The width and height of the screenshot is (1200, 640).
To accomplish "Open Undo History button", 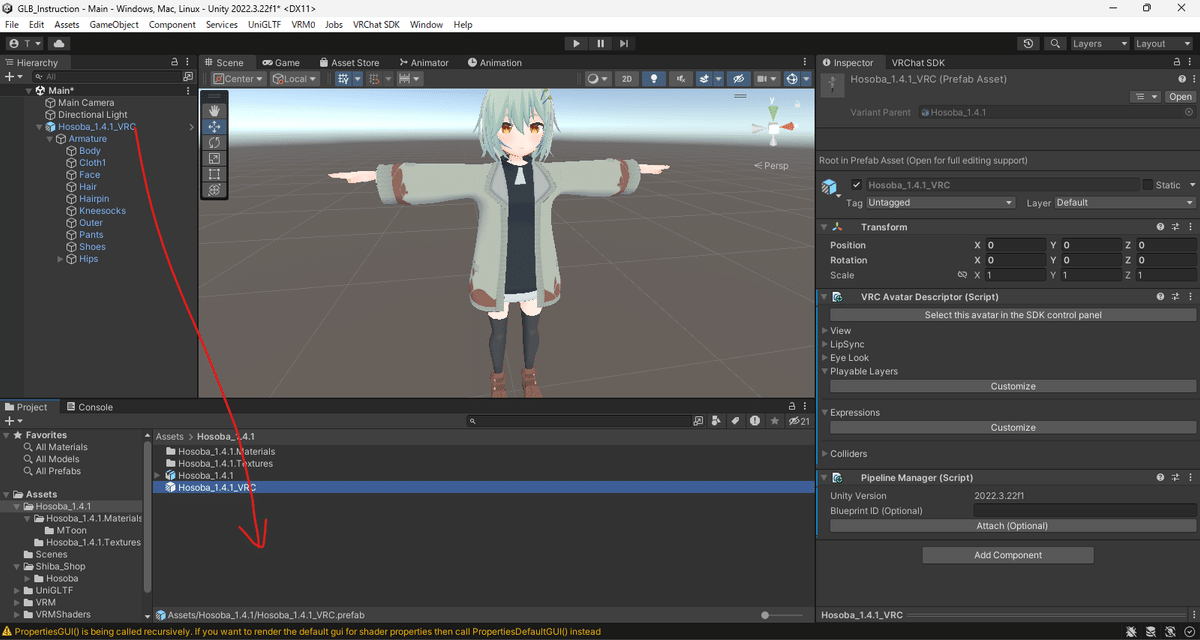I will coord(1029,44).
